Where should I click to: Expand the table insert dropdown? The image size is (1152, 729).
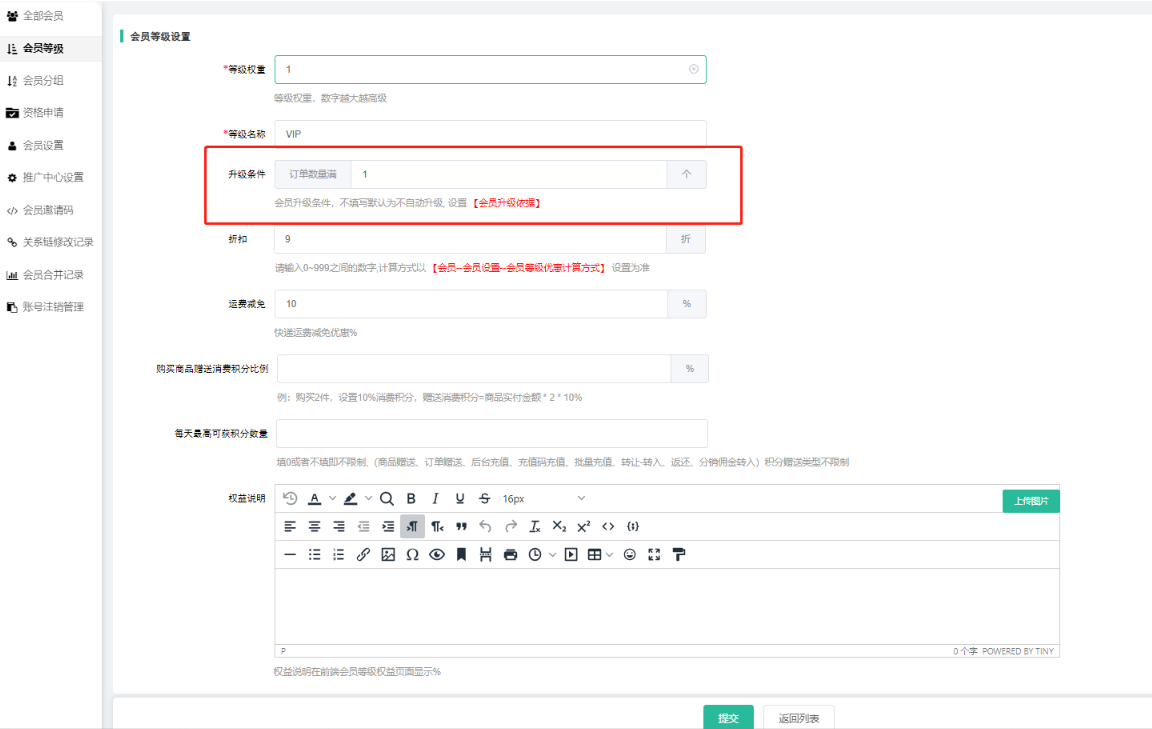(x=610, y=555)
